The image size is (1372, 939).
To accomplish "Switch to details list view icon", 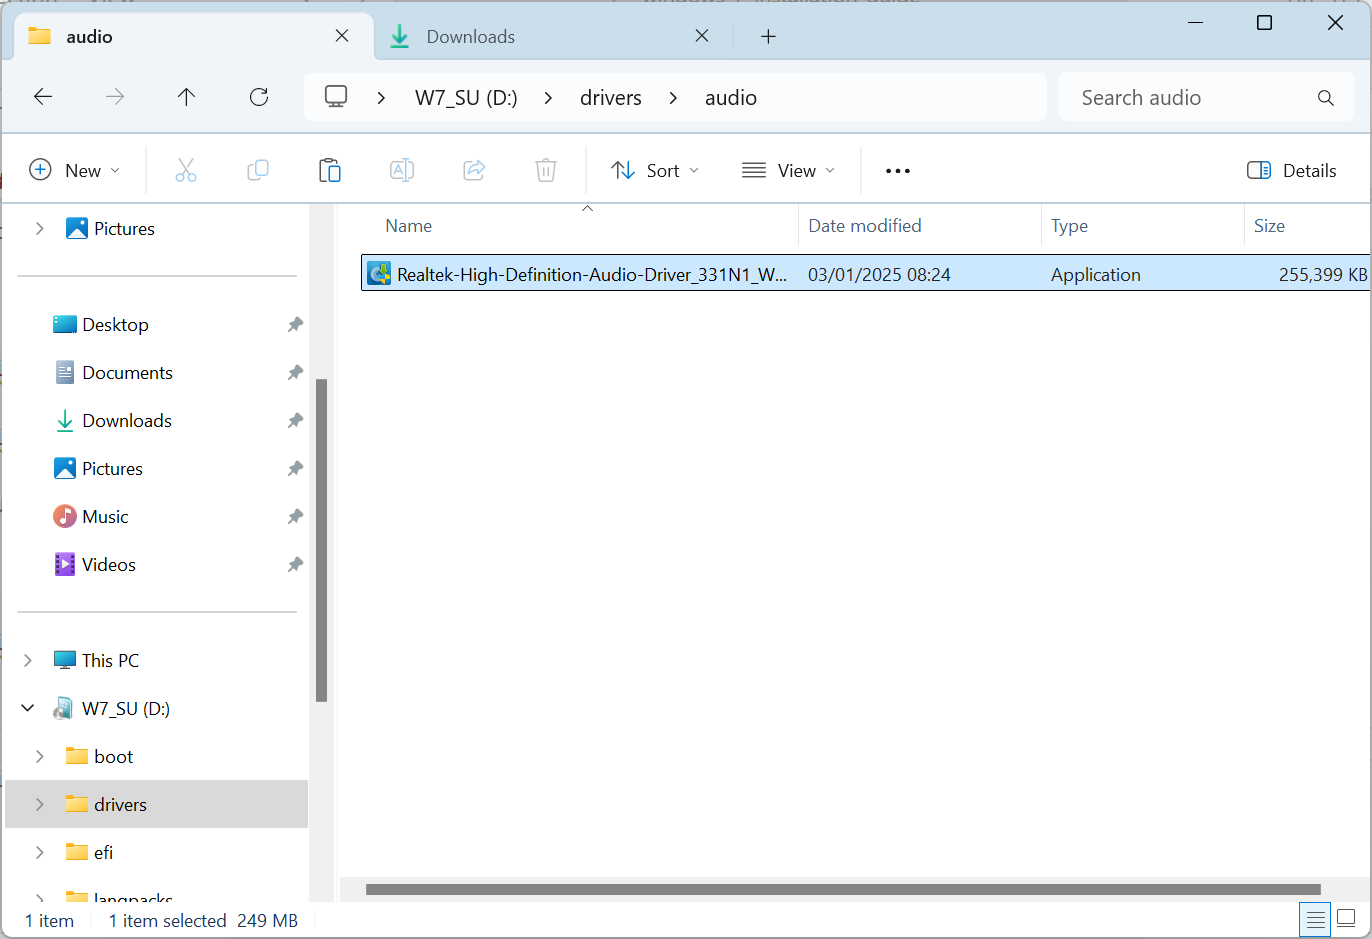I will tap(1316, 919).
